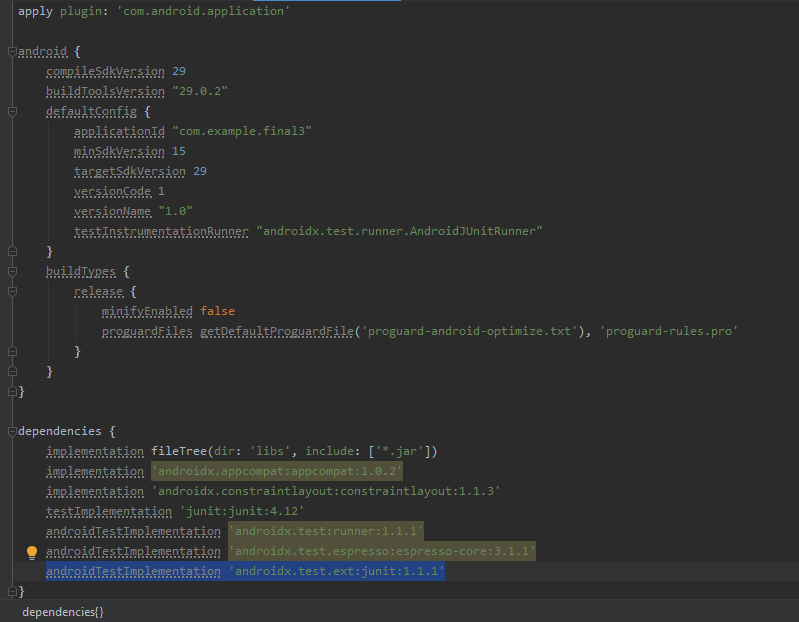Click the 'versionCode' property

click(x=112, y=192)
